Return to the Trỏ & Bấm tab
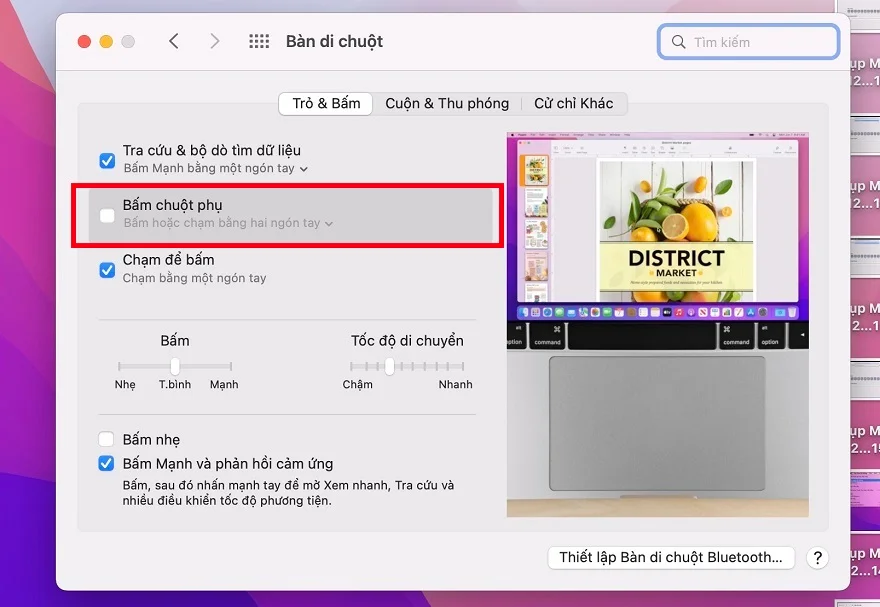This screenshot has width=880, height=607. click(x=325, y=103)
